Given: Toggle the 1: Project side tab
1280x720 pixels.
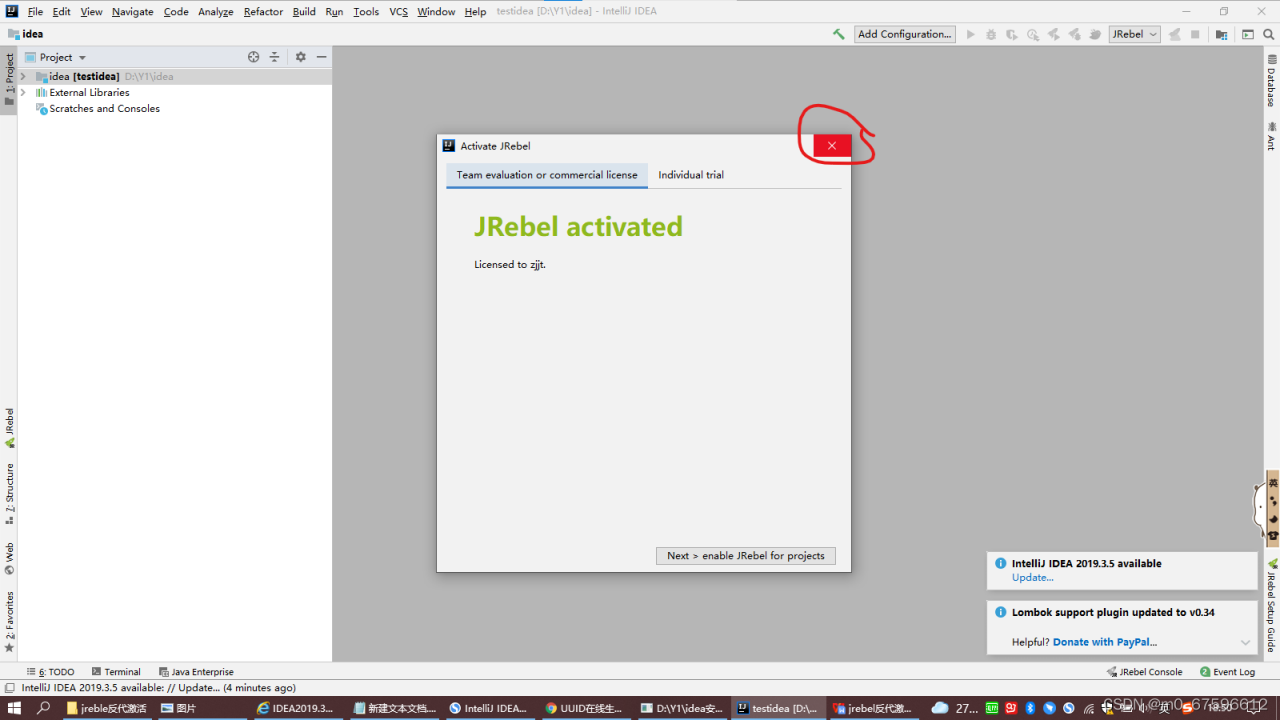Looking at the screenshot, I should click(x=9, y=80).
